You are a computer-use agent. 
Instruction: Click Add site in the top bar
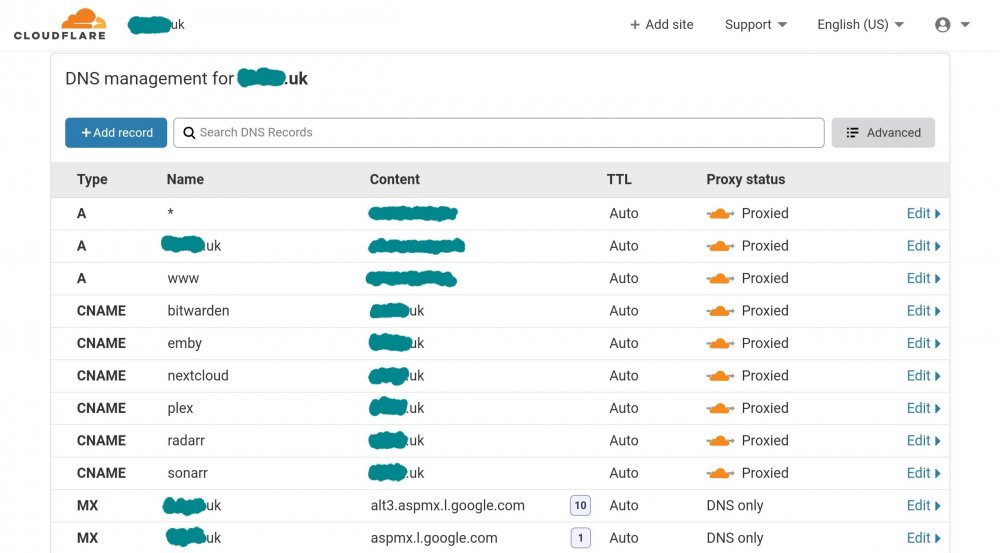click(661, 24)
